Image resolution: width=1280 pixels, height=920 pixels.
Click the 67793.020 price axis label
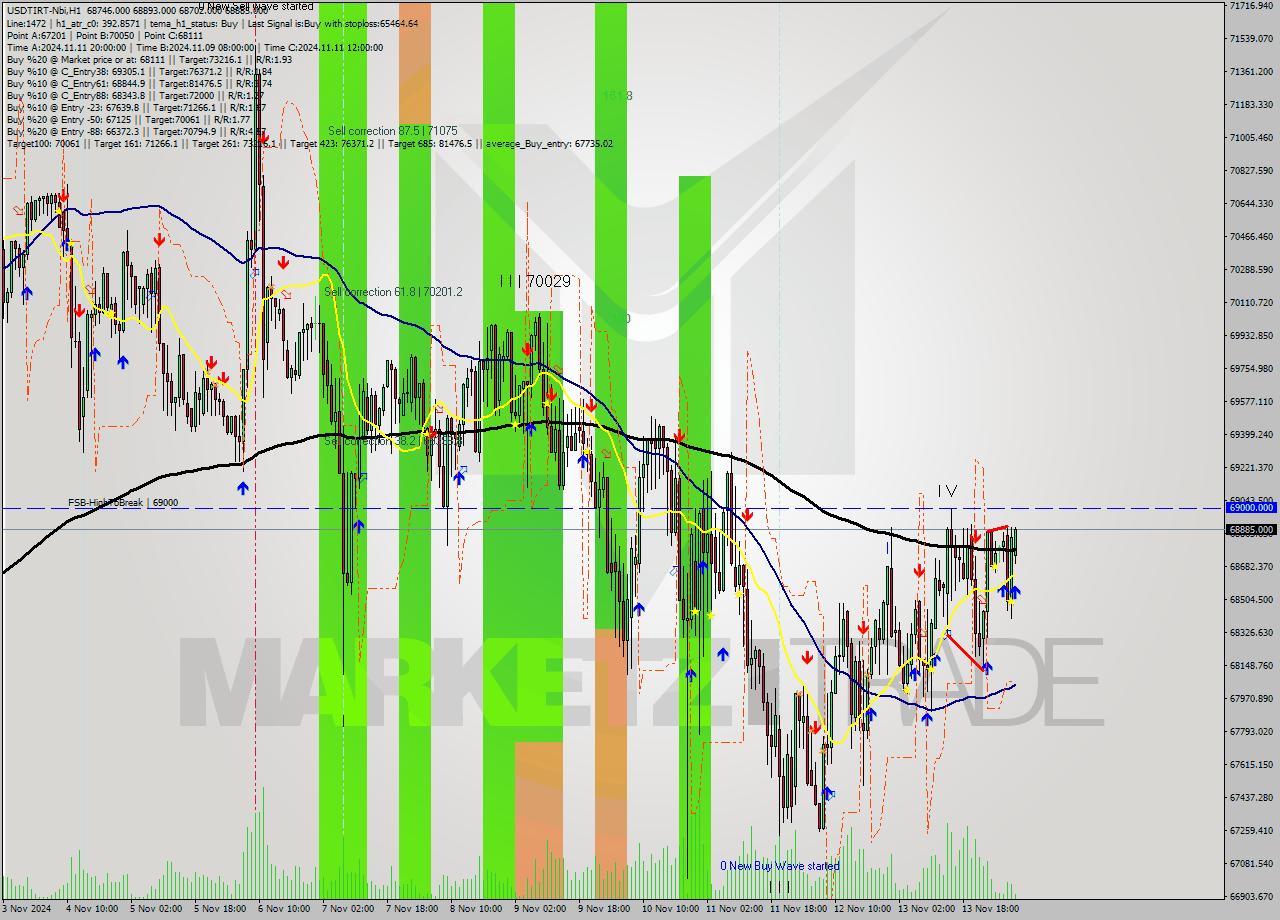click(1251, 732)
